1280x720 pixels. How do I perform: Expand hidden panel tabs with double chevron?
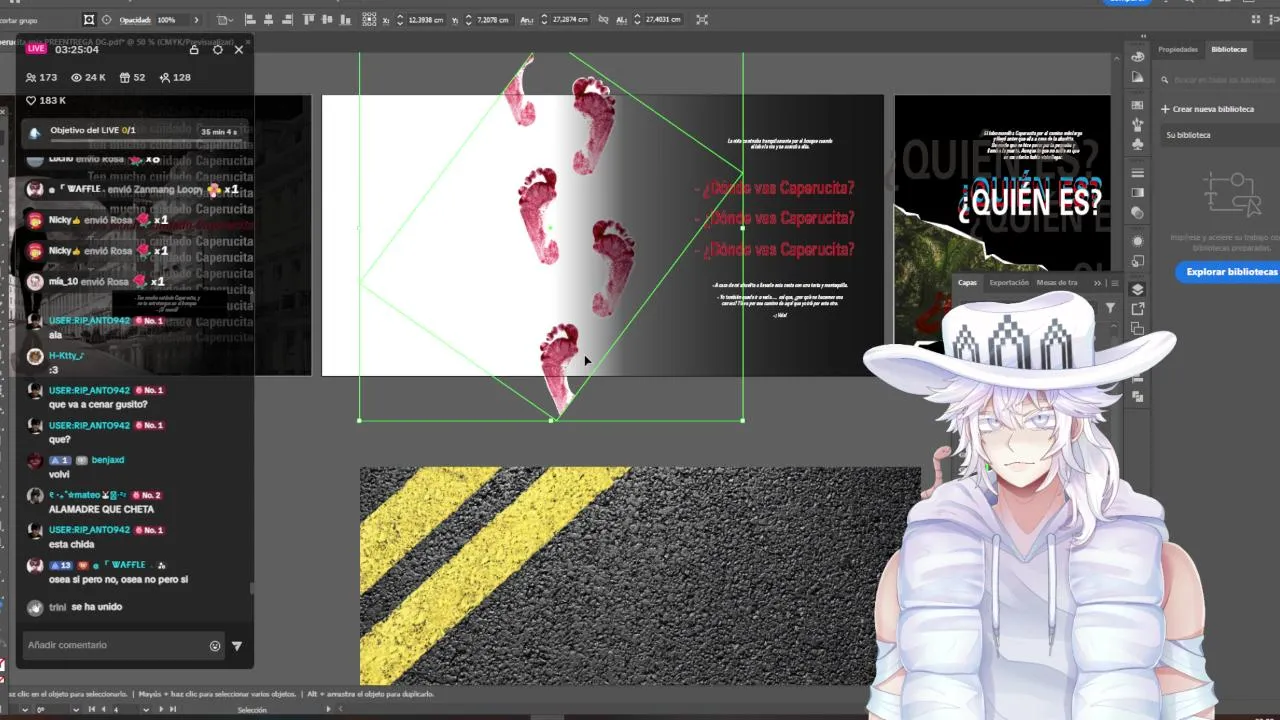pos(1097,283)
